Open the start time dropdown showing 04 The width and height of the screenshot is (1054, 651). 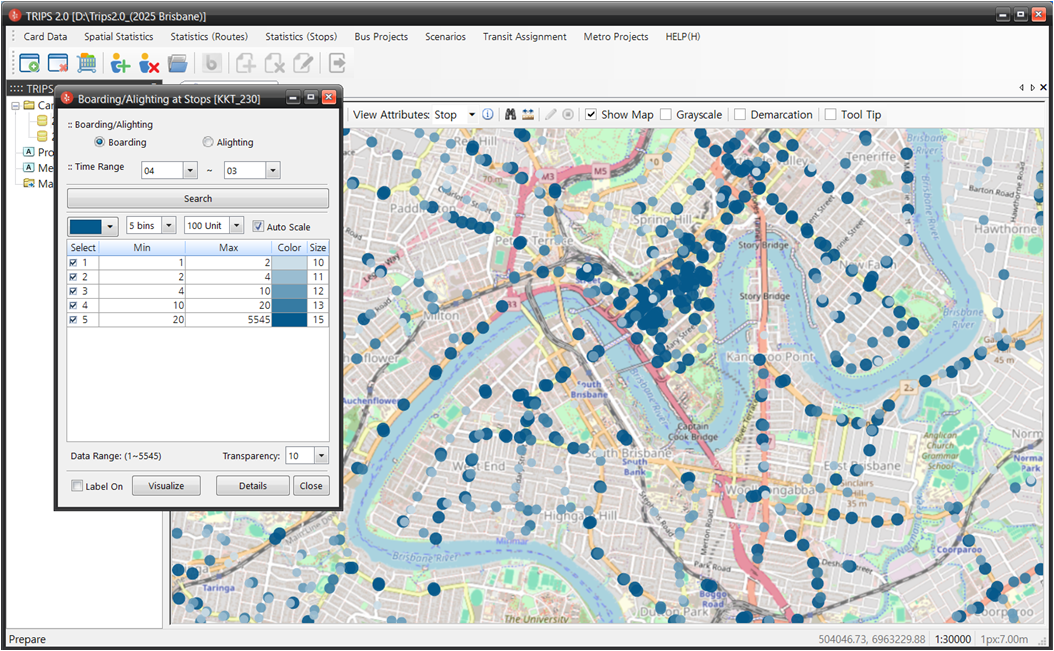tap(190, 171)
